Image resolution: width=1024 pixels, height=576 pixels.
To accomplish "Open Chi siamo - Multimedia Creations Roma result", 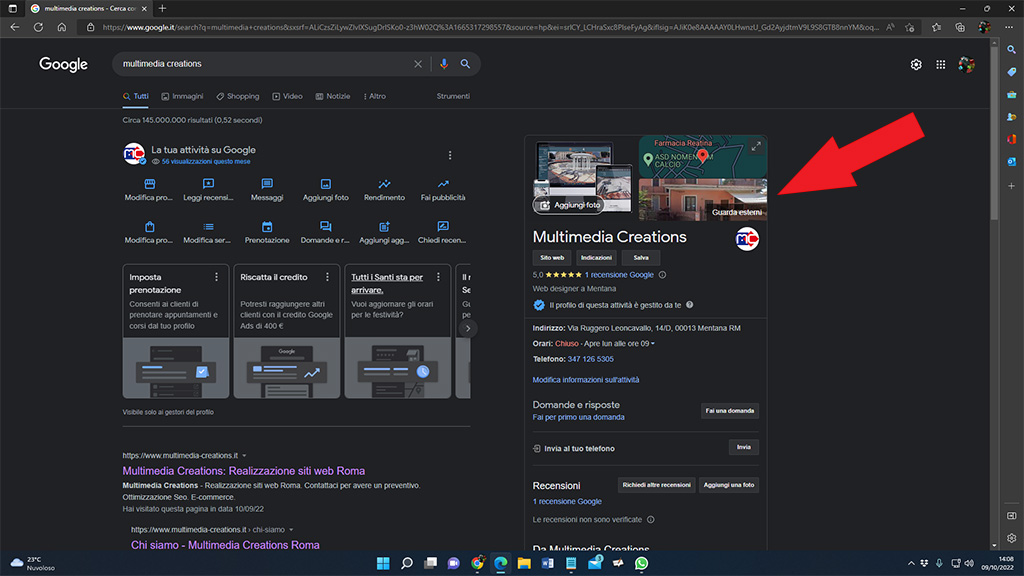I will 225,545.
